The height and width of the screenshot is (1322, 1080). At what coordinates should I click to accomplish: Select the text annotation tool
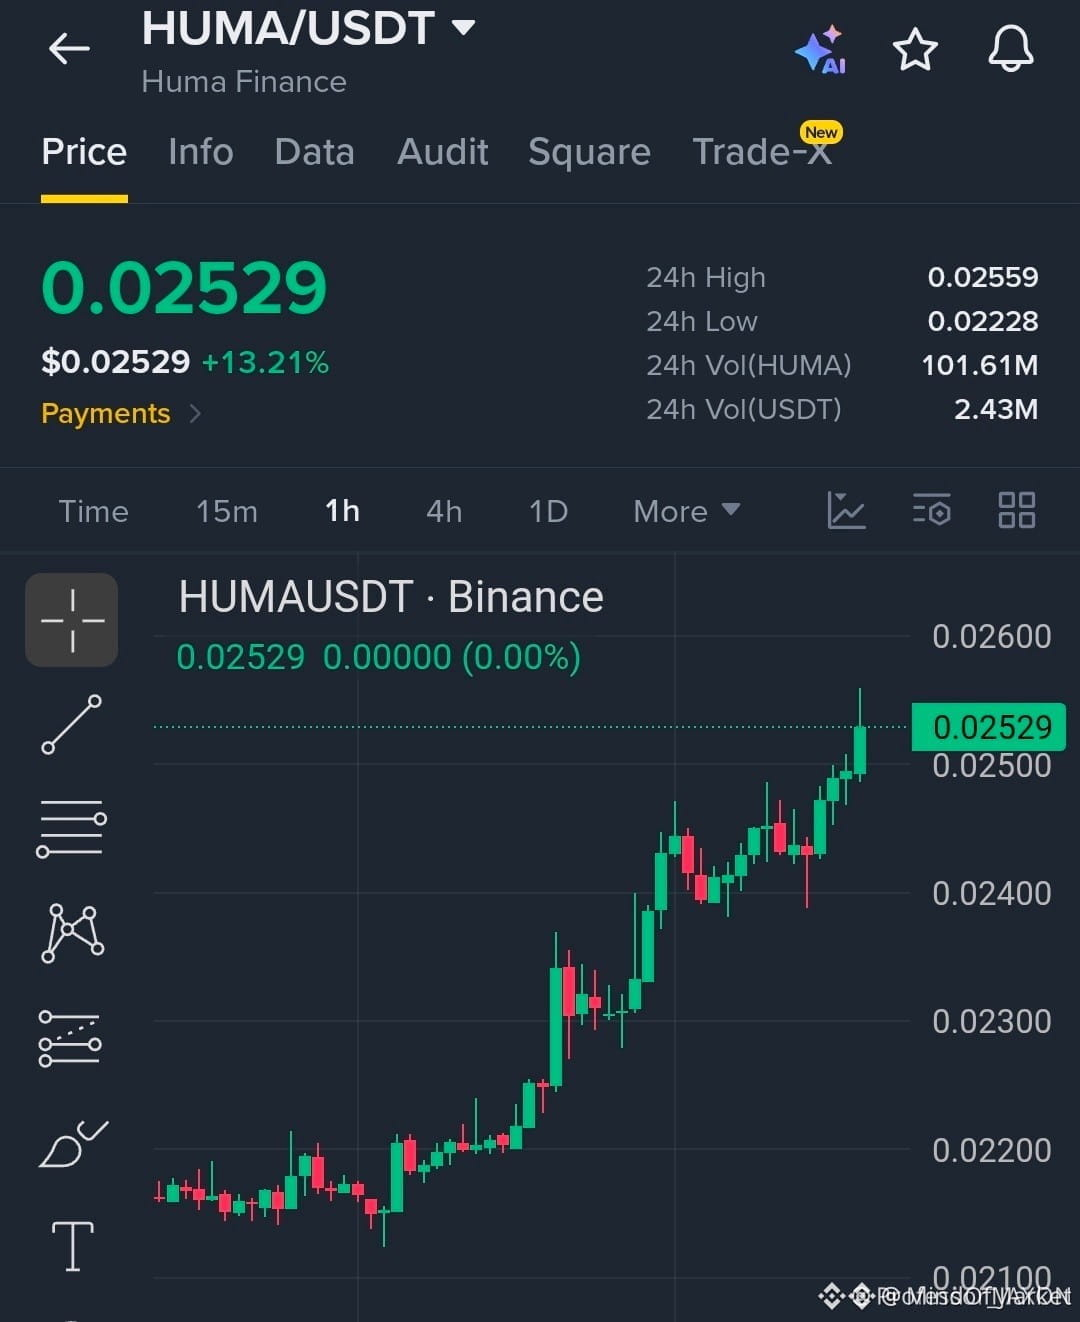[72, 1247]
